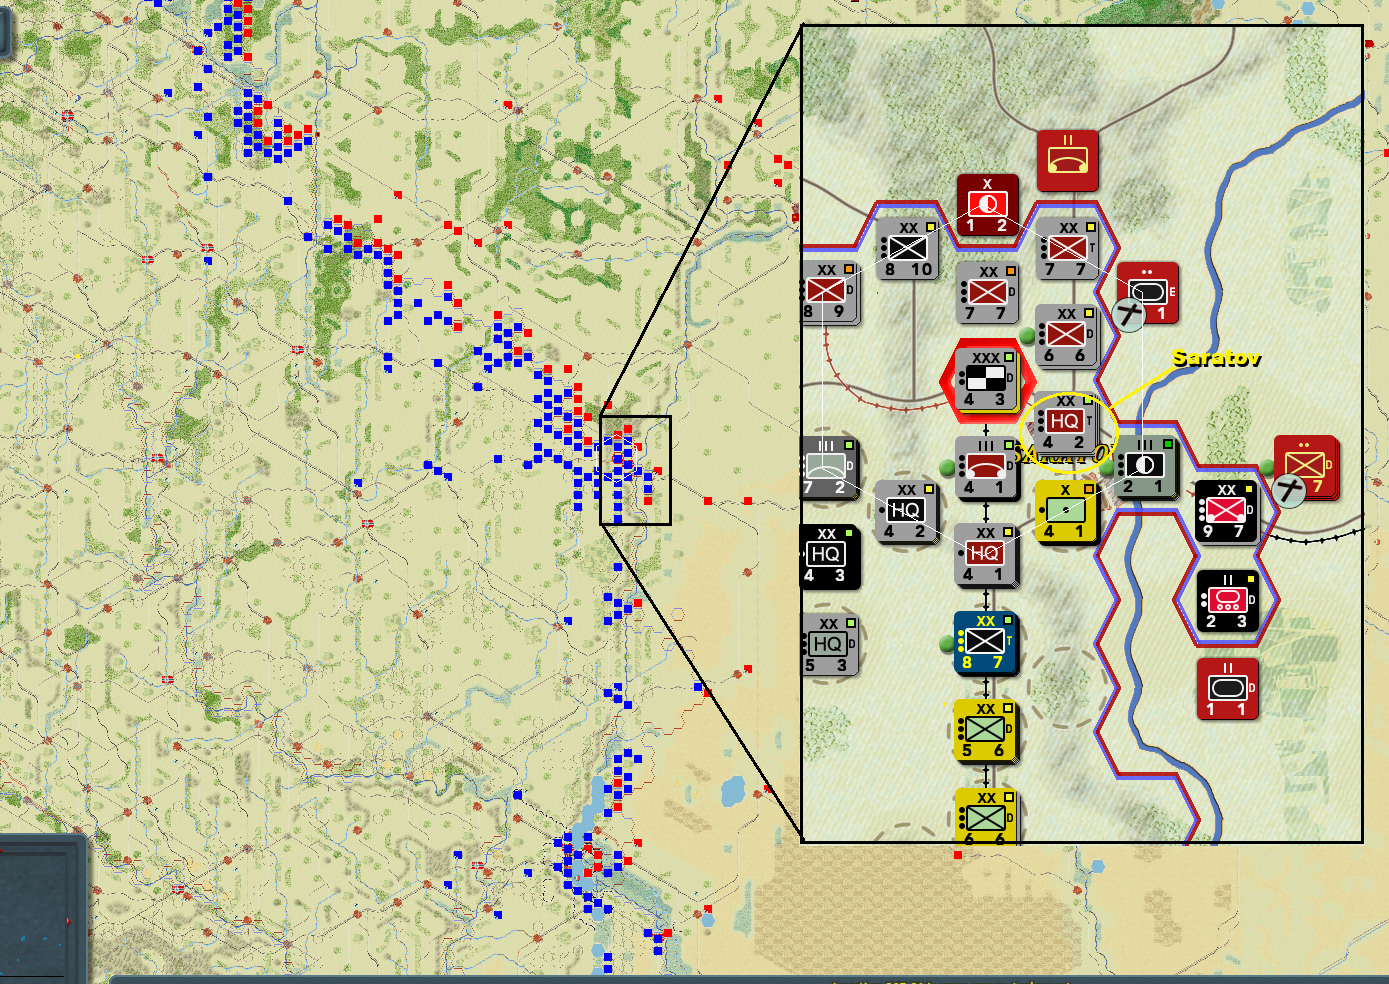Select the red HQ counter 4-2 at Saratov

click(x=1065, y=423)
